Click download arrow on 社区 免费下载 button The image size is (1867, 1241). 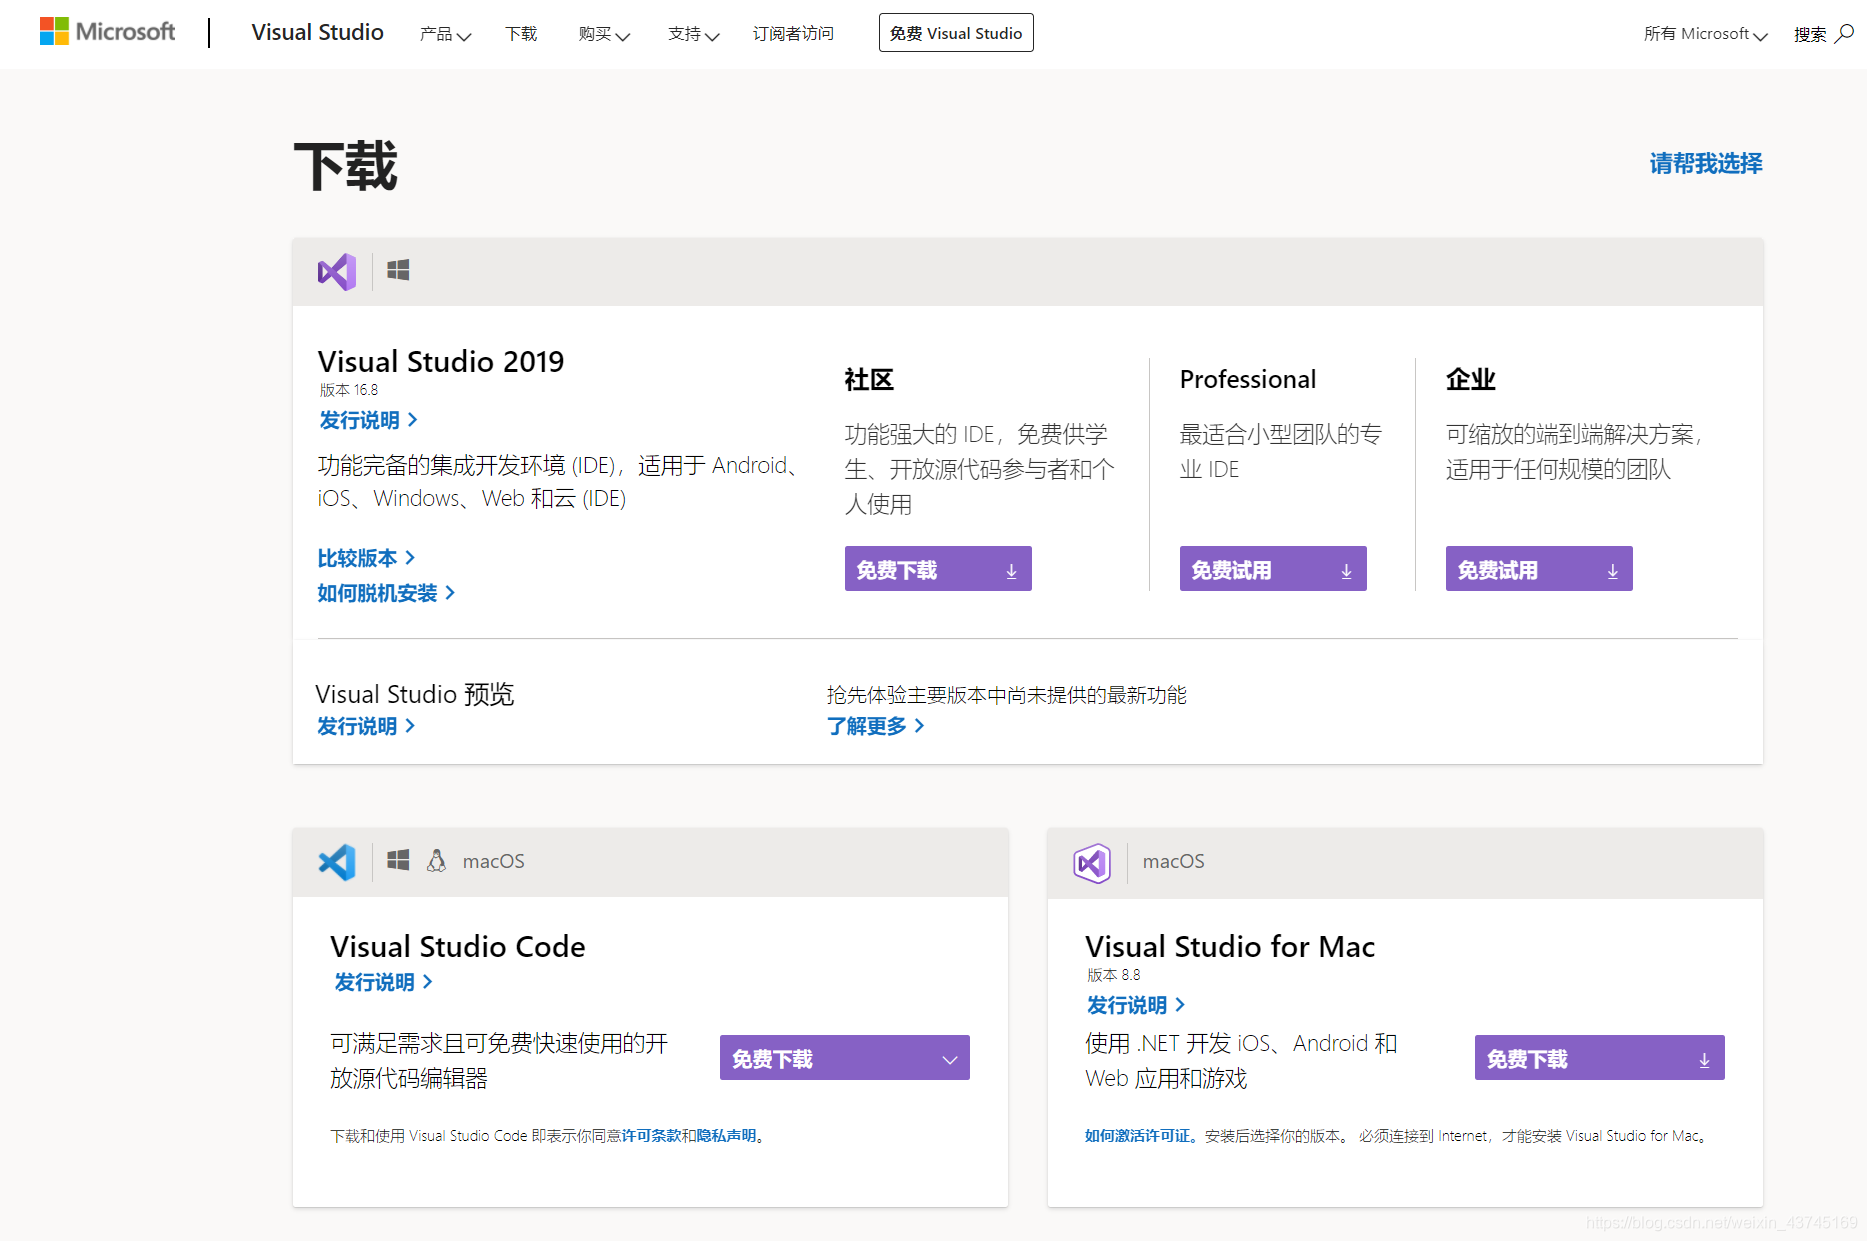[1011, 570]
